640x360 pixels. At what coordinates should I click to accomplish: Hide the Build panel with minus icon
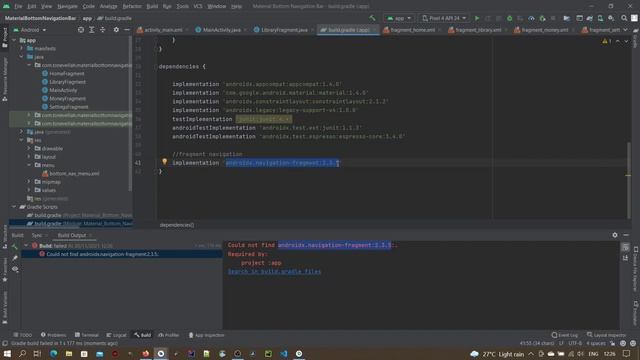point(626,235)
